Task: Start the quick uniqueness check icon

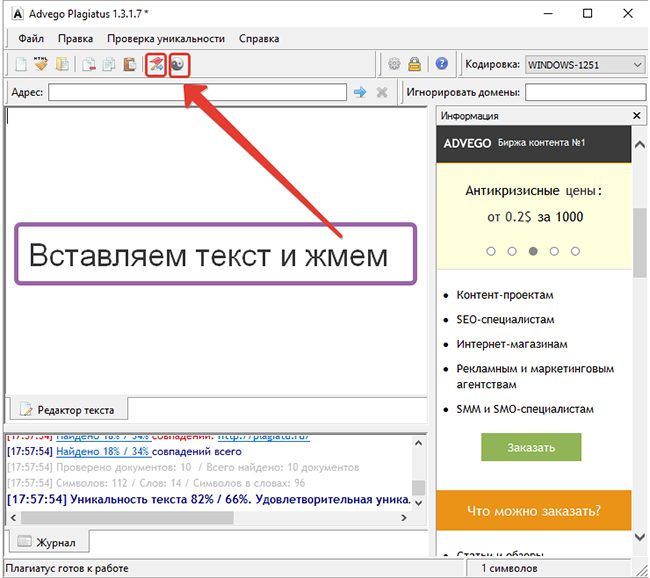Action: [155, 65]
